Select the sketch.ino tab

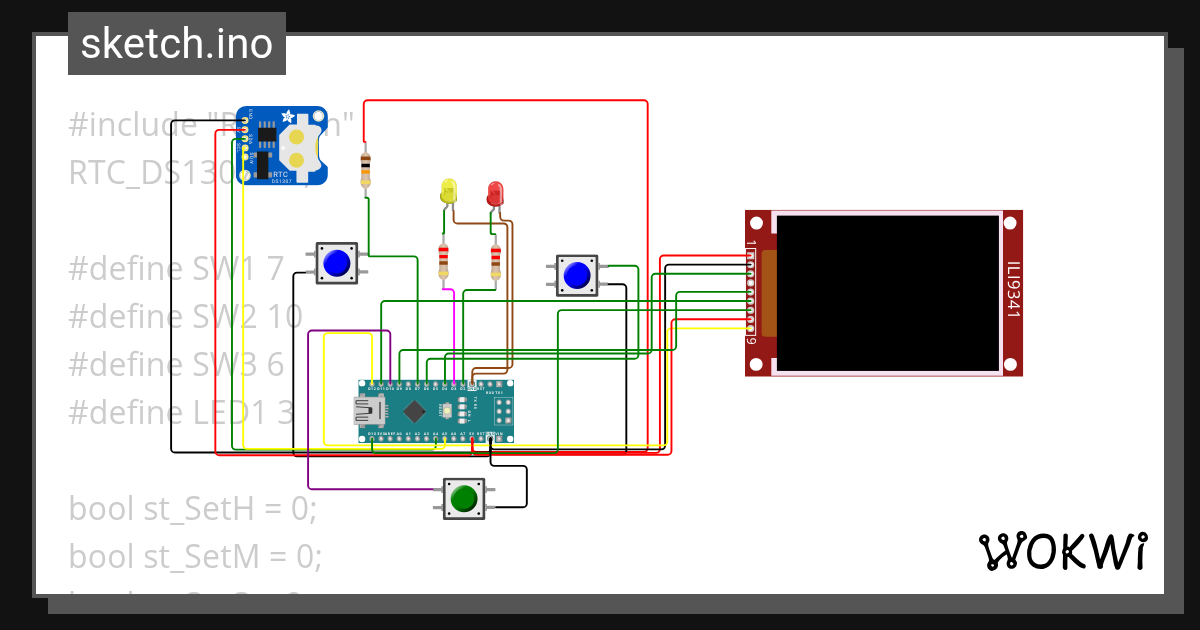click(176, 44)
